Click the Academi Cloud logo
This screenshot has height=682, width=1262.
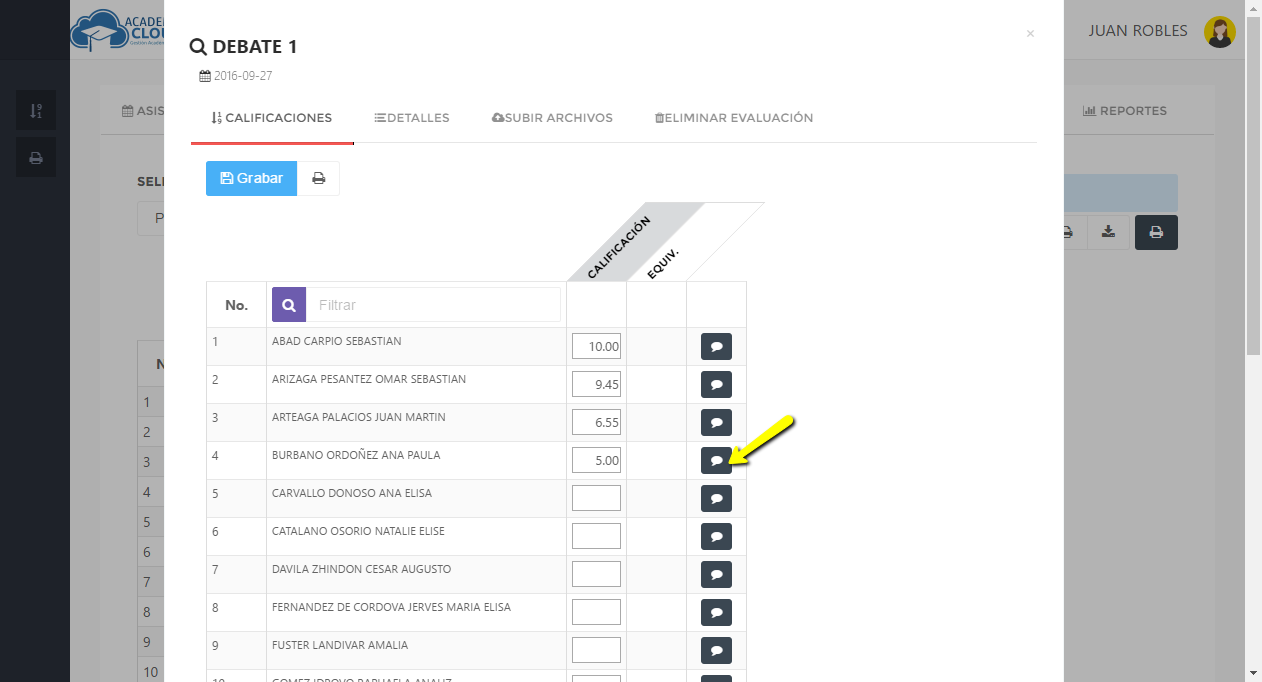click(117, 30)
